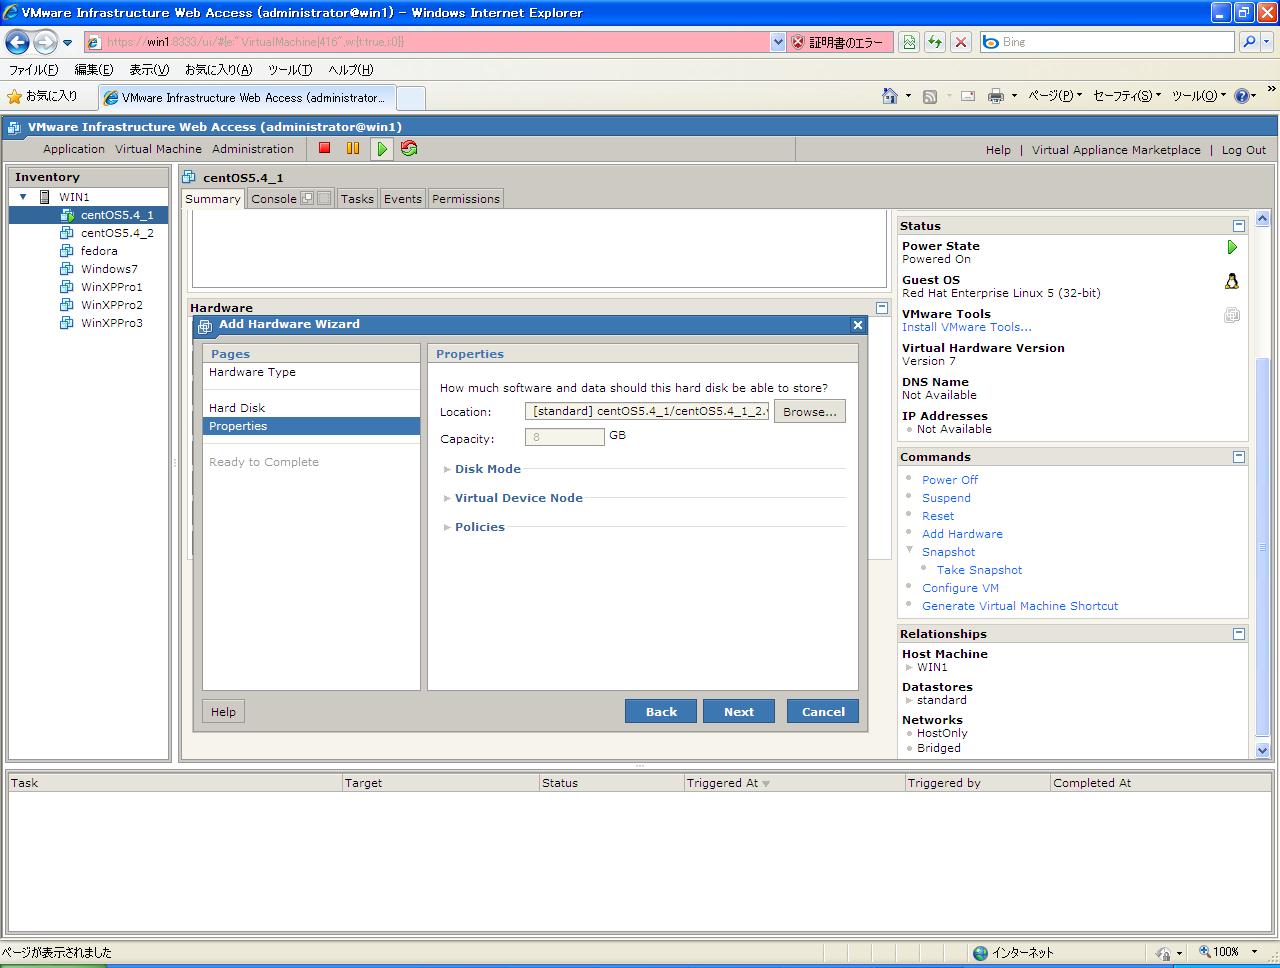
Task: Select Hard Disk wizard page
Action: [237, 408]
